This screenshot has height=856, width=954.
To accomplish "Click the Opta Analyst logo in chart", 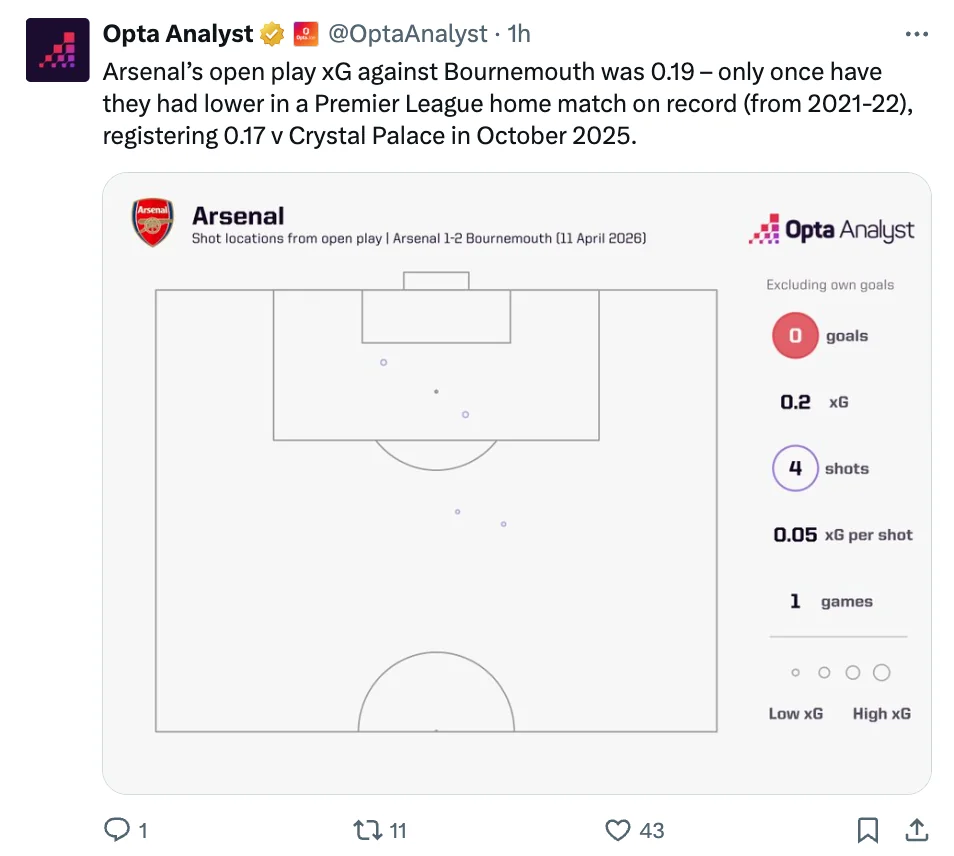I will coord(831,230).
